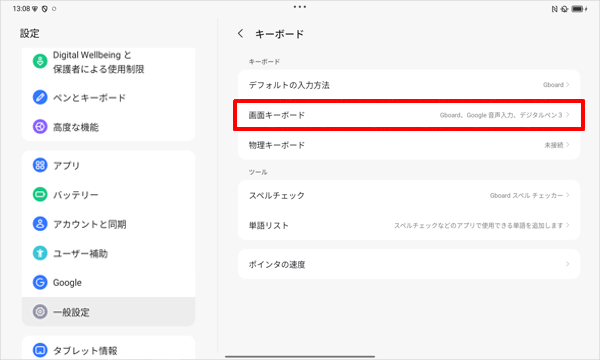Tap the back arrow beside キーボード title
This screenshot has width=600, height=360.
pyautogui.click(x=240, y=34)
